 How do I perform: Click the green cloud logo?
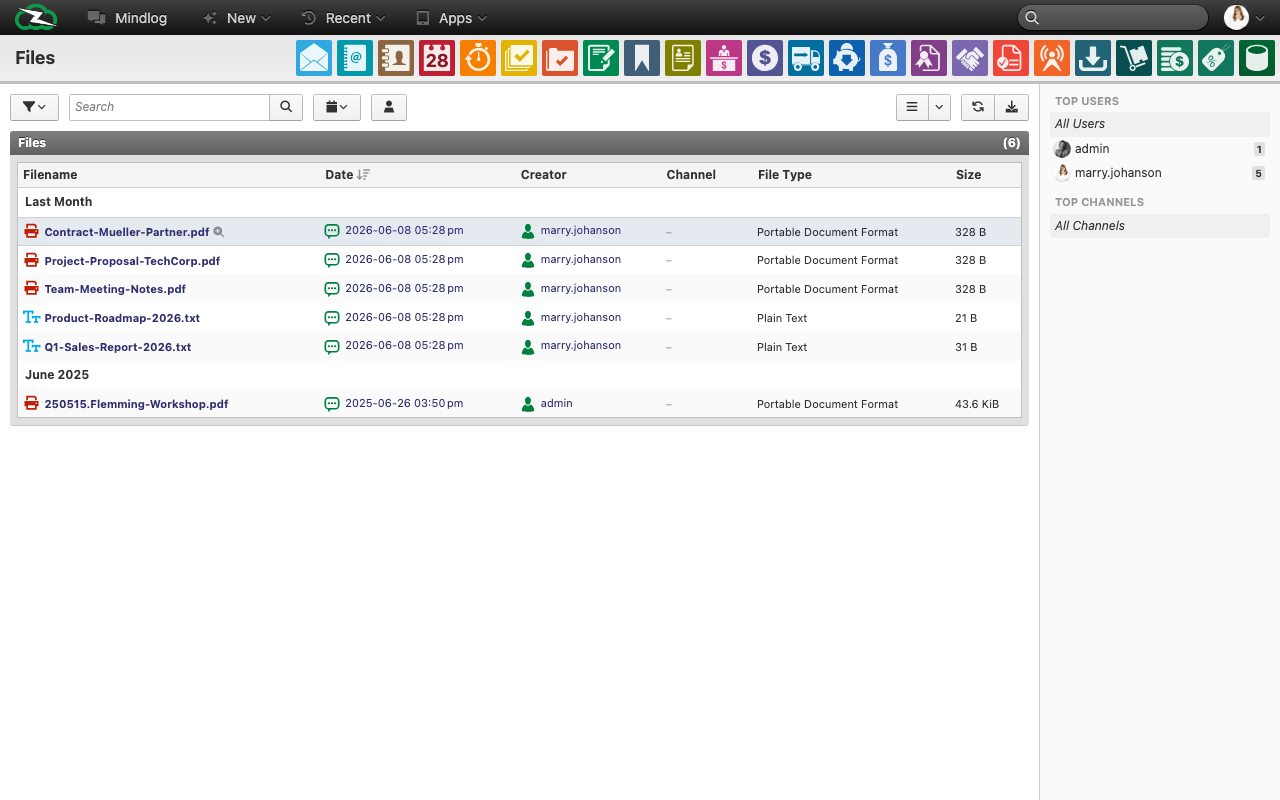click(x=36, y=18)
